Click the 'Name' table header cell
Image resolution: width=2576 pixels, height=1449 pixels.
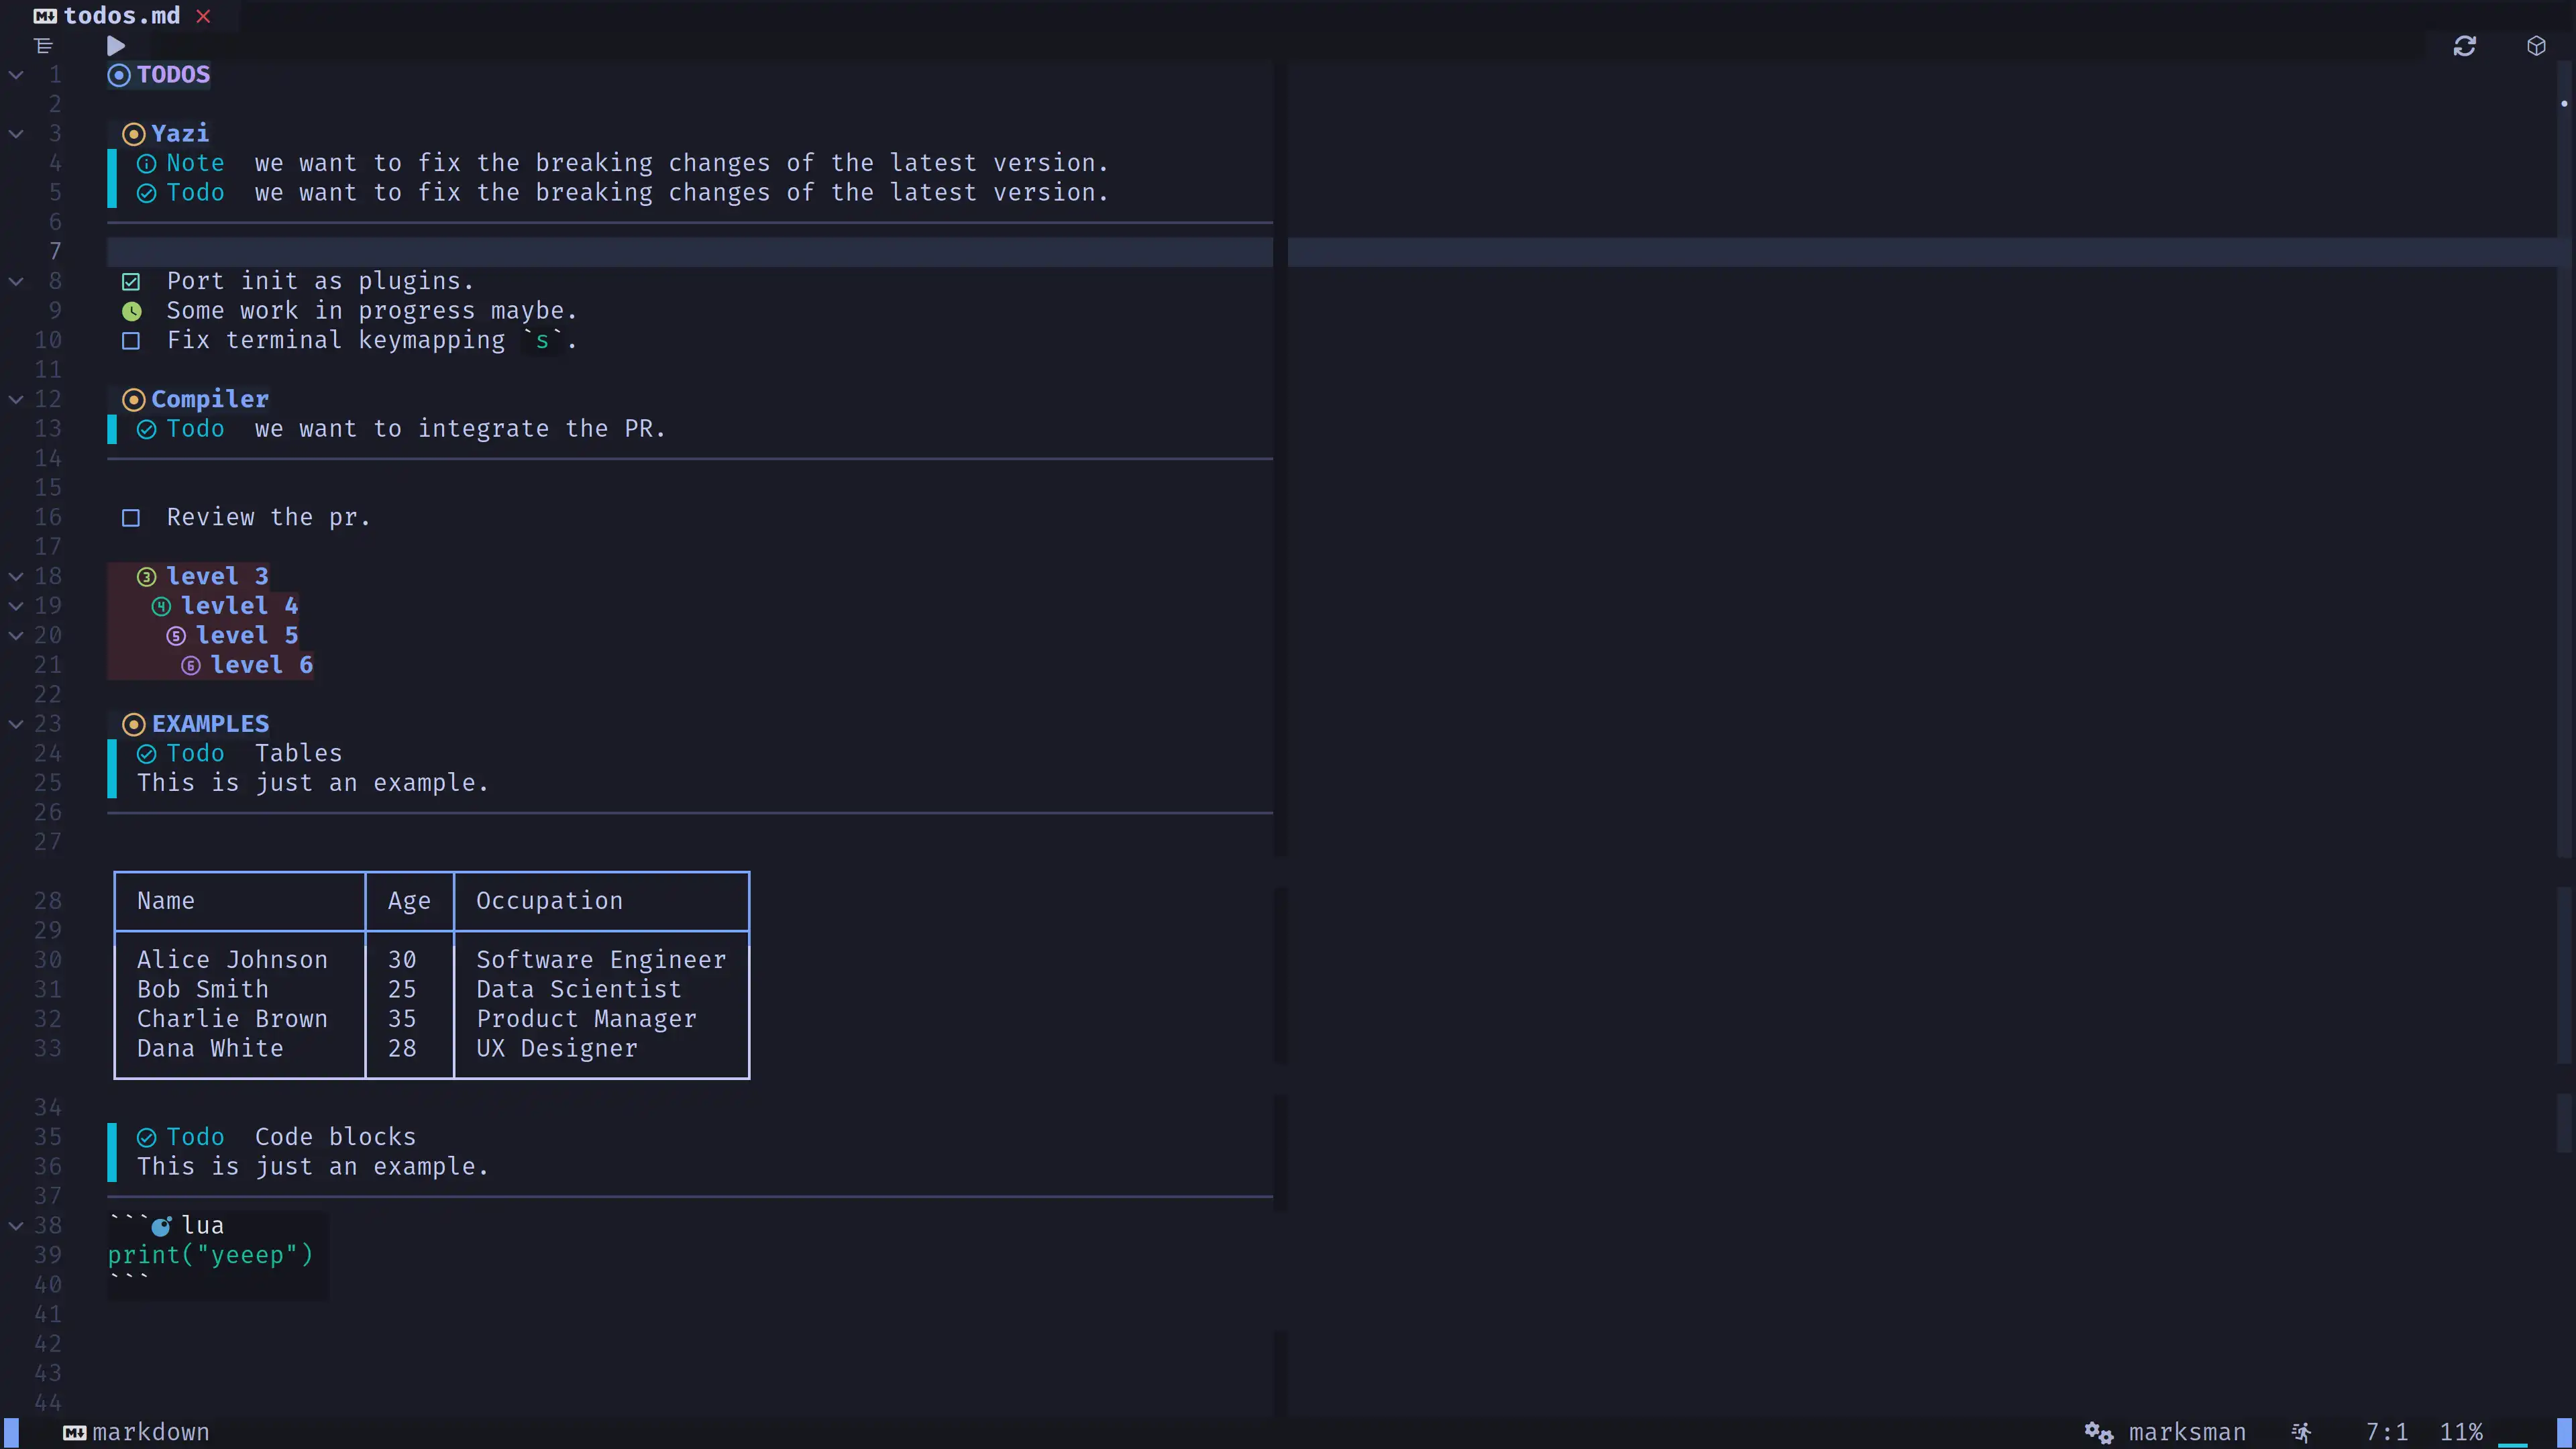[x=166, y=901]
